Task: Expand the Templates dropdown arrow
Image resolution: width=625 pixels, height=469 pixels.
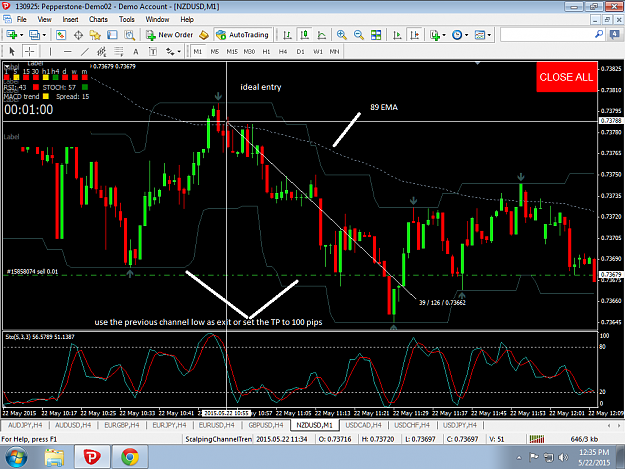Action: 489,35
